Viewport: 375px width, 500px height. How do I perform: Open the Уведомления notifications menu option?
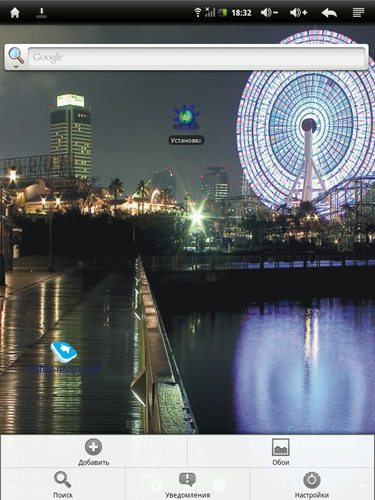(187, 484)
